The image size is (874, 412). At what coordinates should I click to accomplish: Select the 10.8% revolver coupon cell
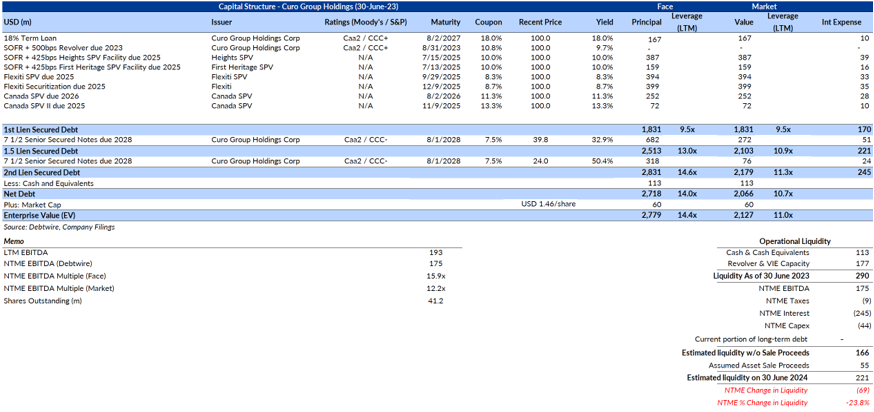click(x=492, y=49)
